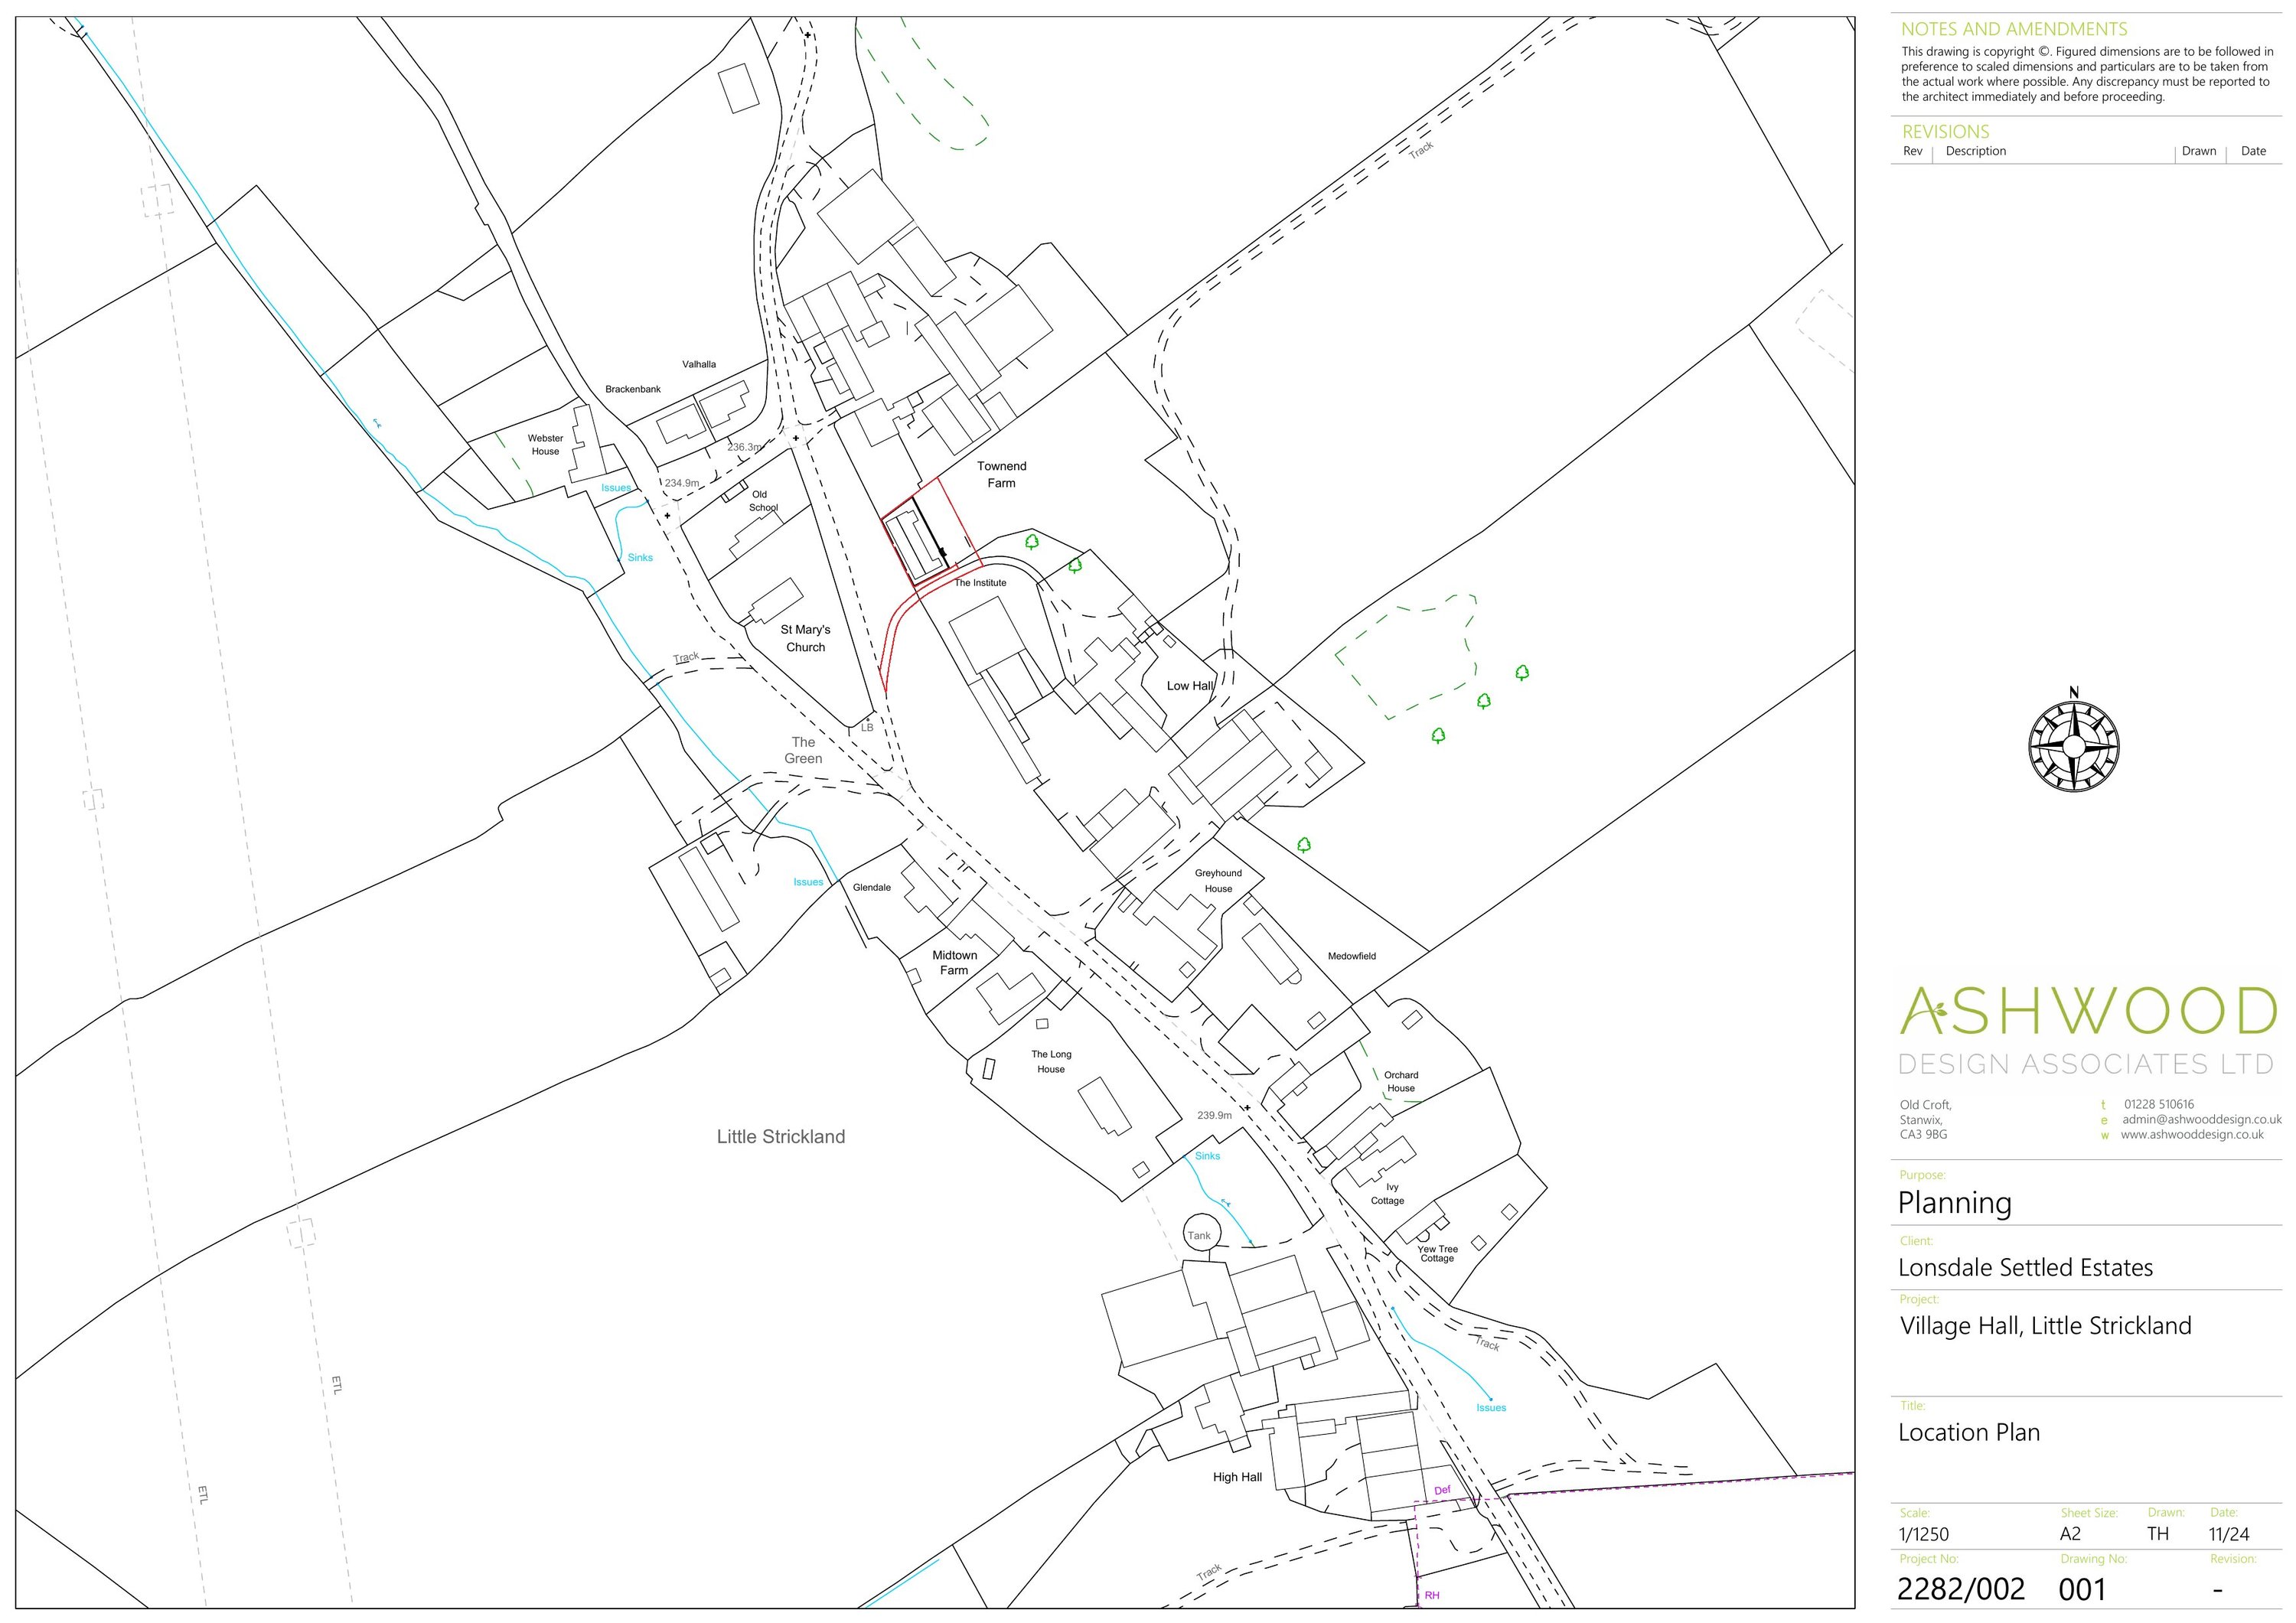Click the north compass rose symbol
The width and height of the screenshot is (2296, 1623).
click(2073, 746)
